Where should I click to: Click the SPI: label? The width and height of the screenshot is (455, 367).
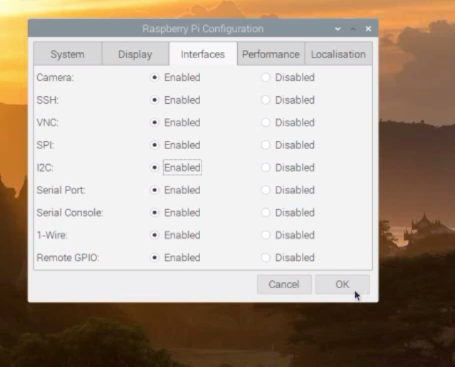click(45, 145)
